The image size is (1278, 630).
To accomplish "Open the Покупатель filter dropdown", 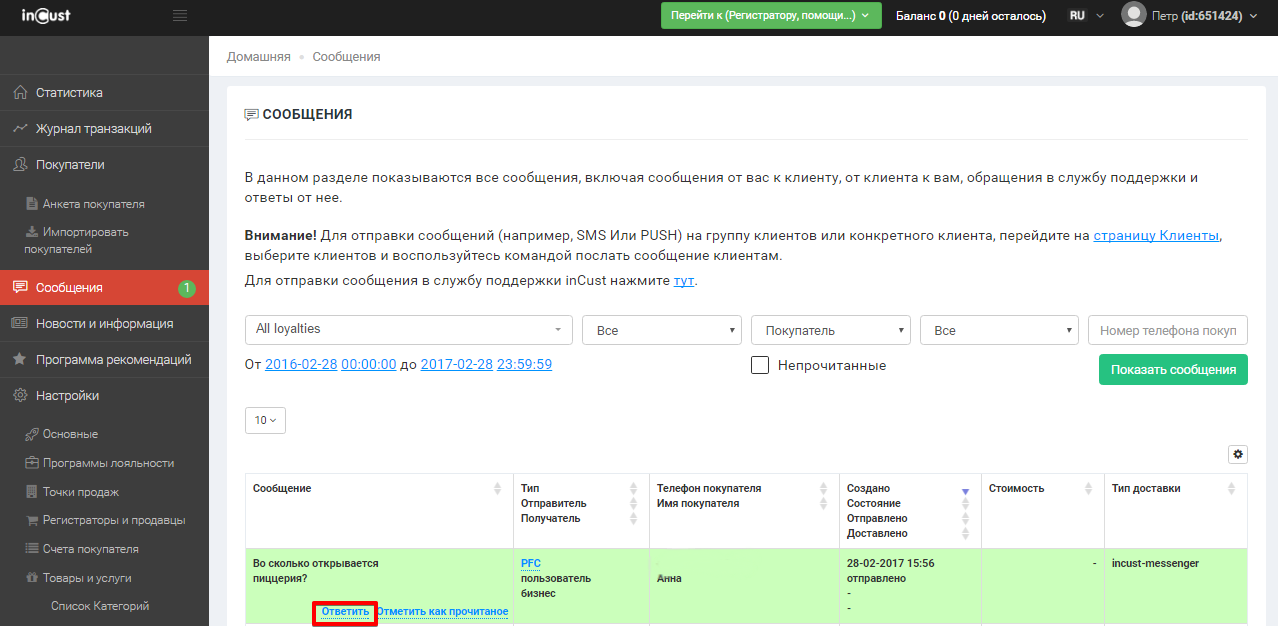I will coord(831,330).
